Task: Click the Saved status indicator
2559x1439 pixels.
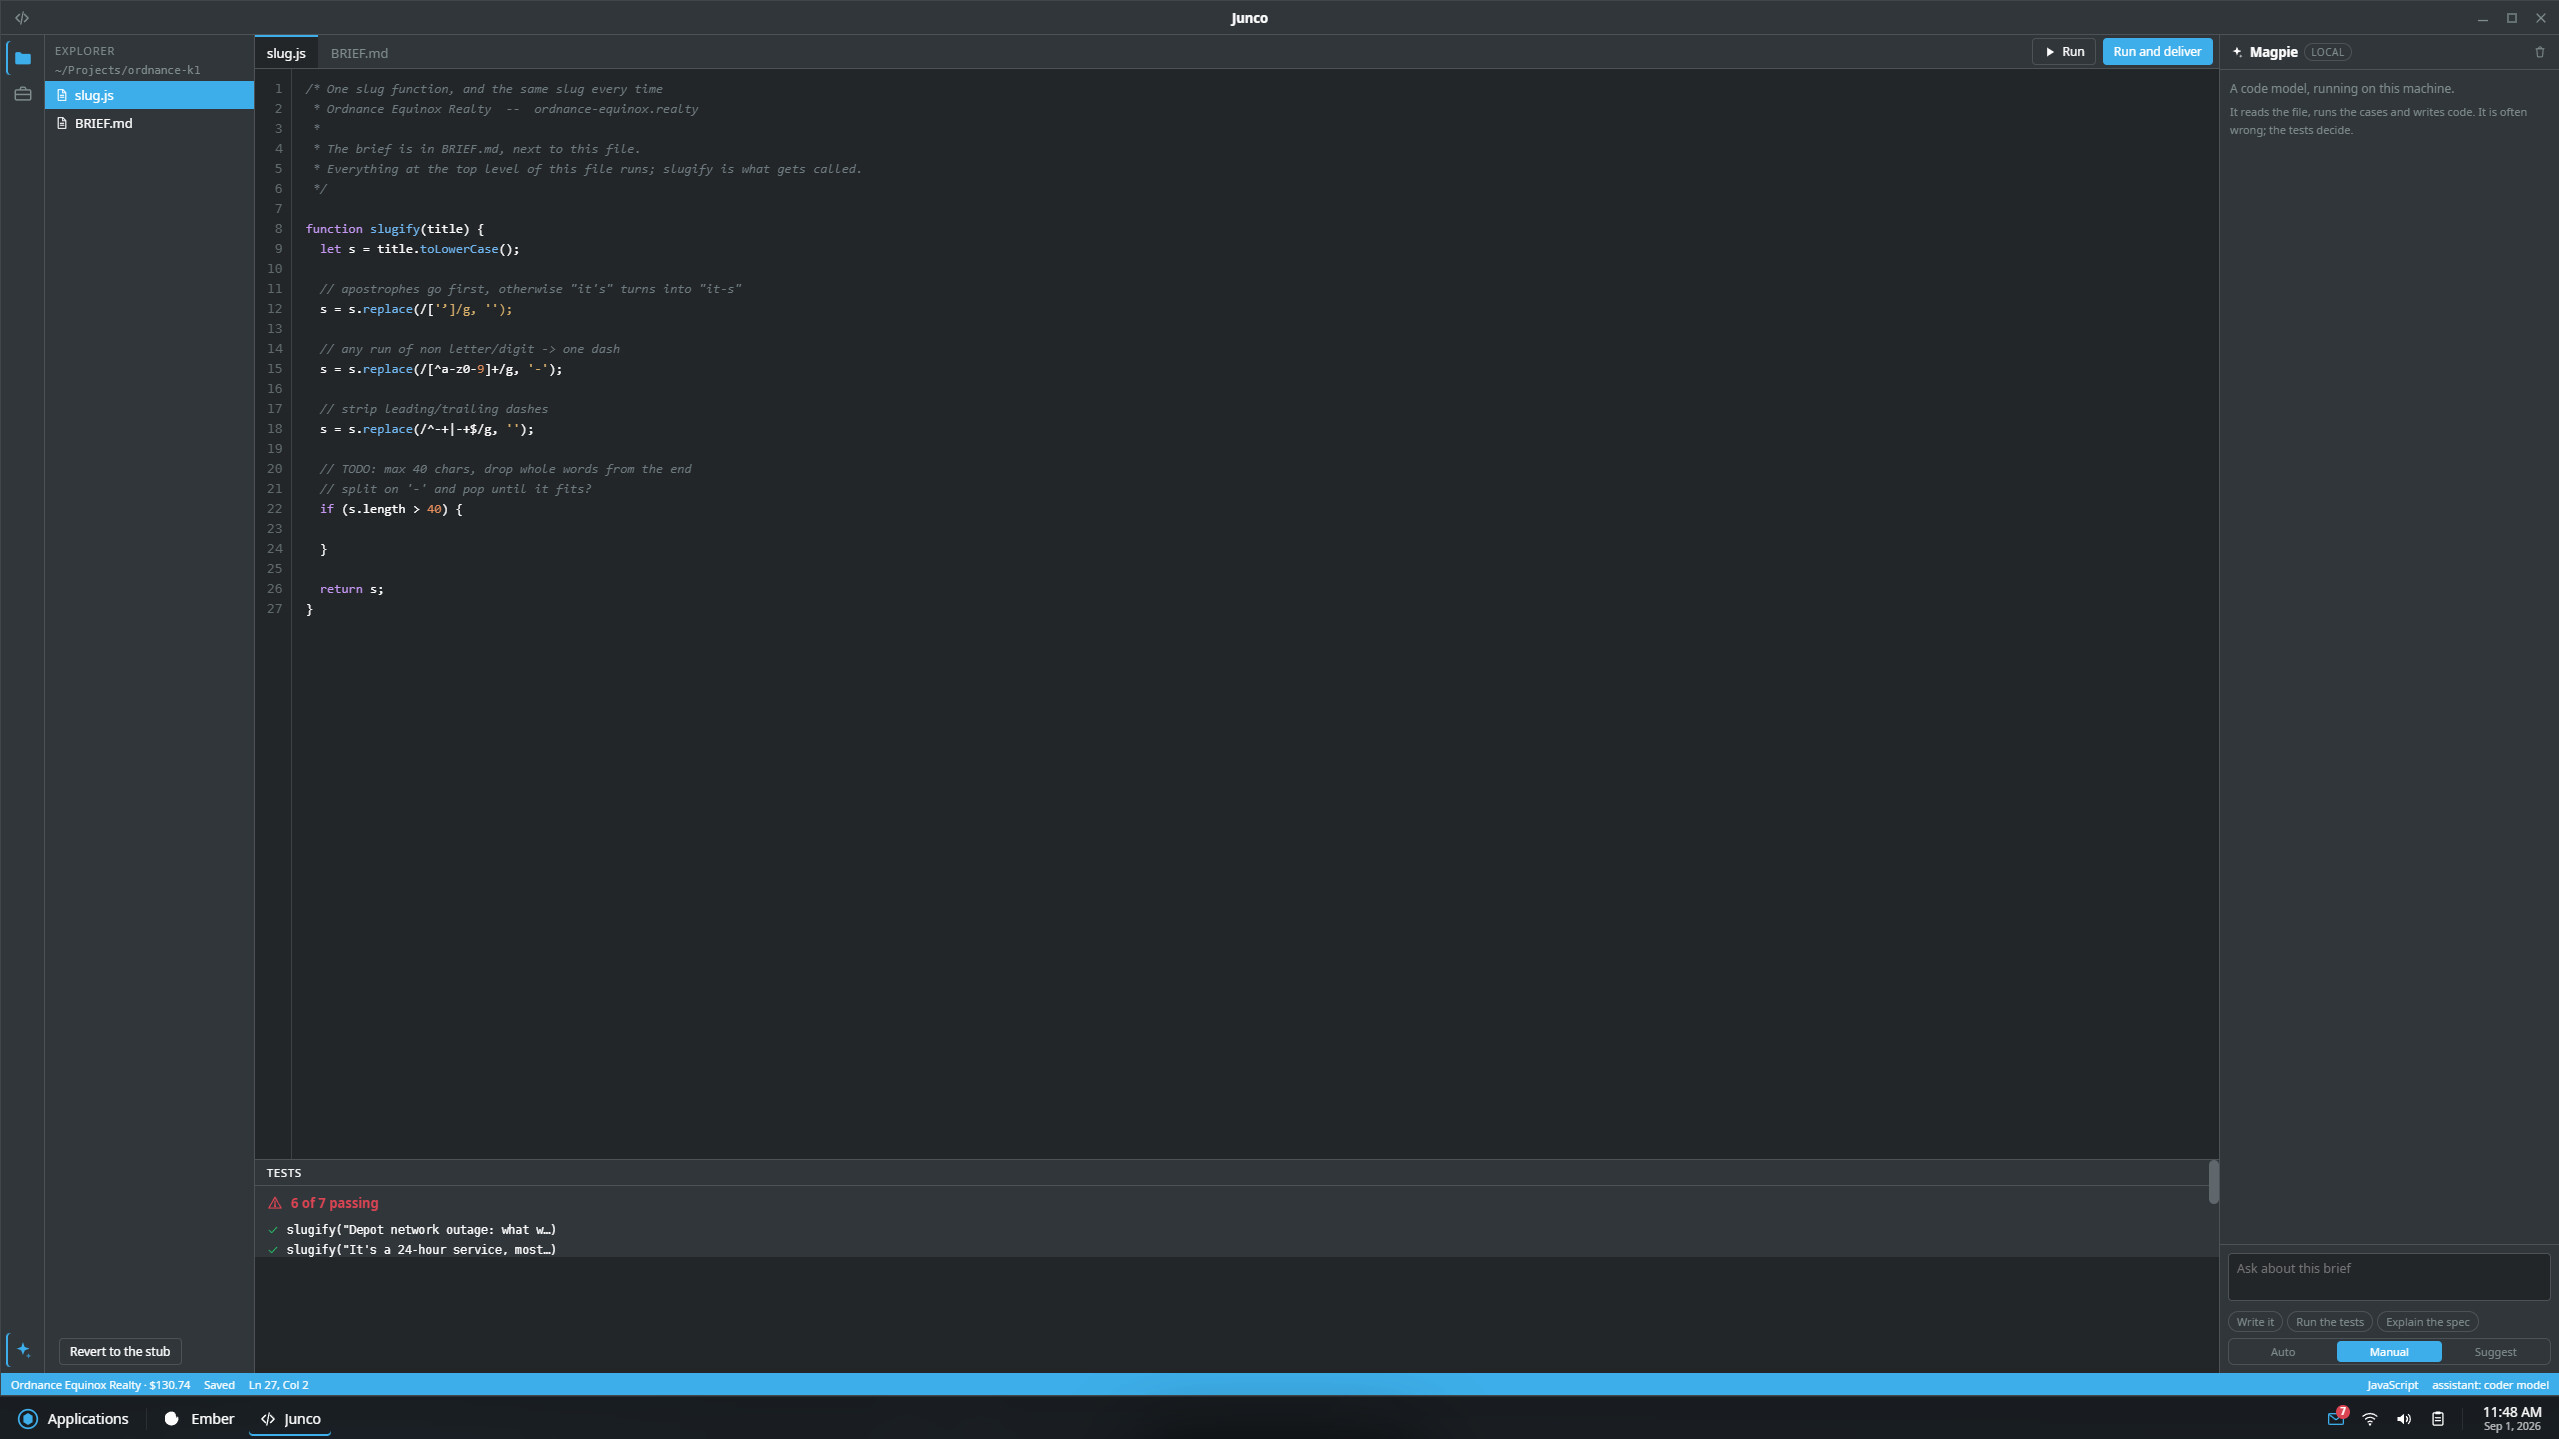Action: coord(219,1385)
